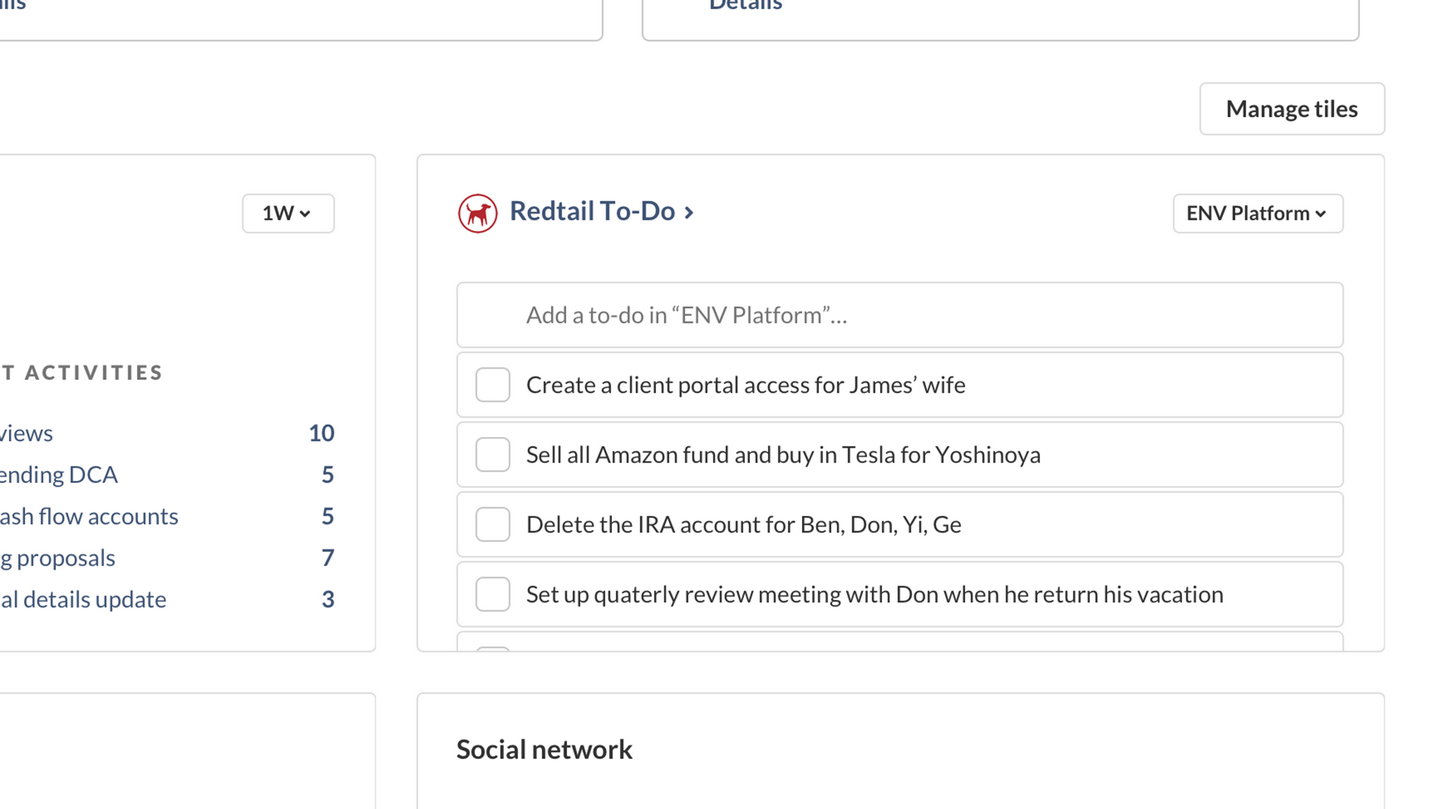Click the red Redtail dog logo icon
Viewport: 1438px width, 809px height.
(x=477, y=213)
